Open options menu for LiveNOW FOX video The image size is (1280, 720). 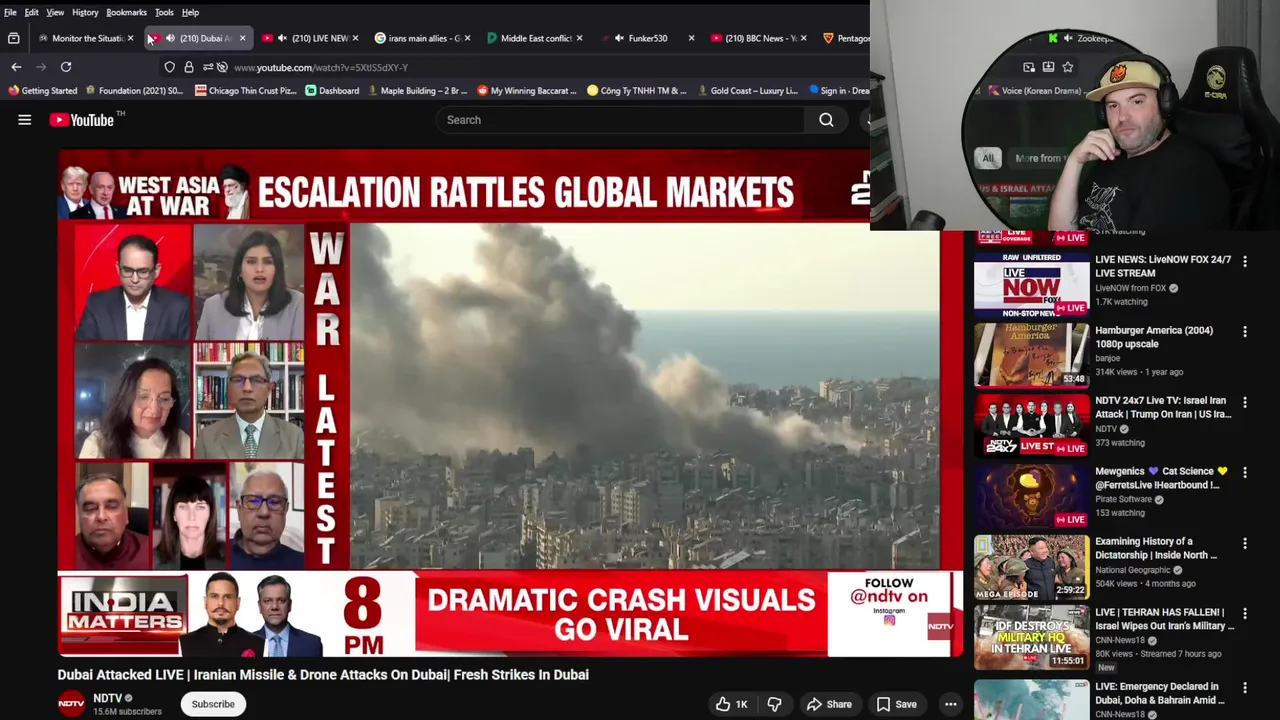[1245, 261]
